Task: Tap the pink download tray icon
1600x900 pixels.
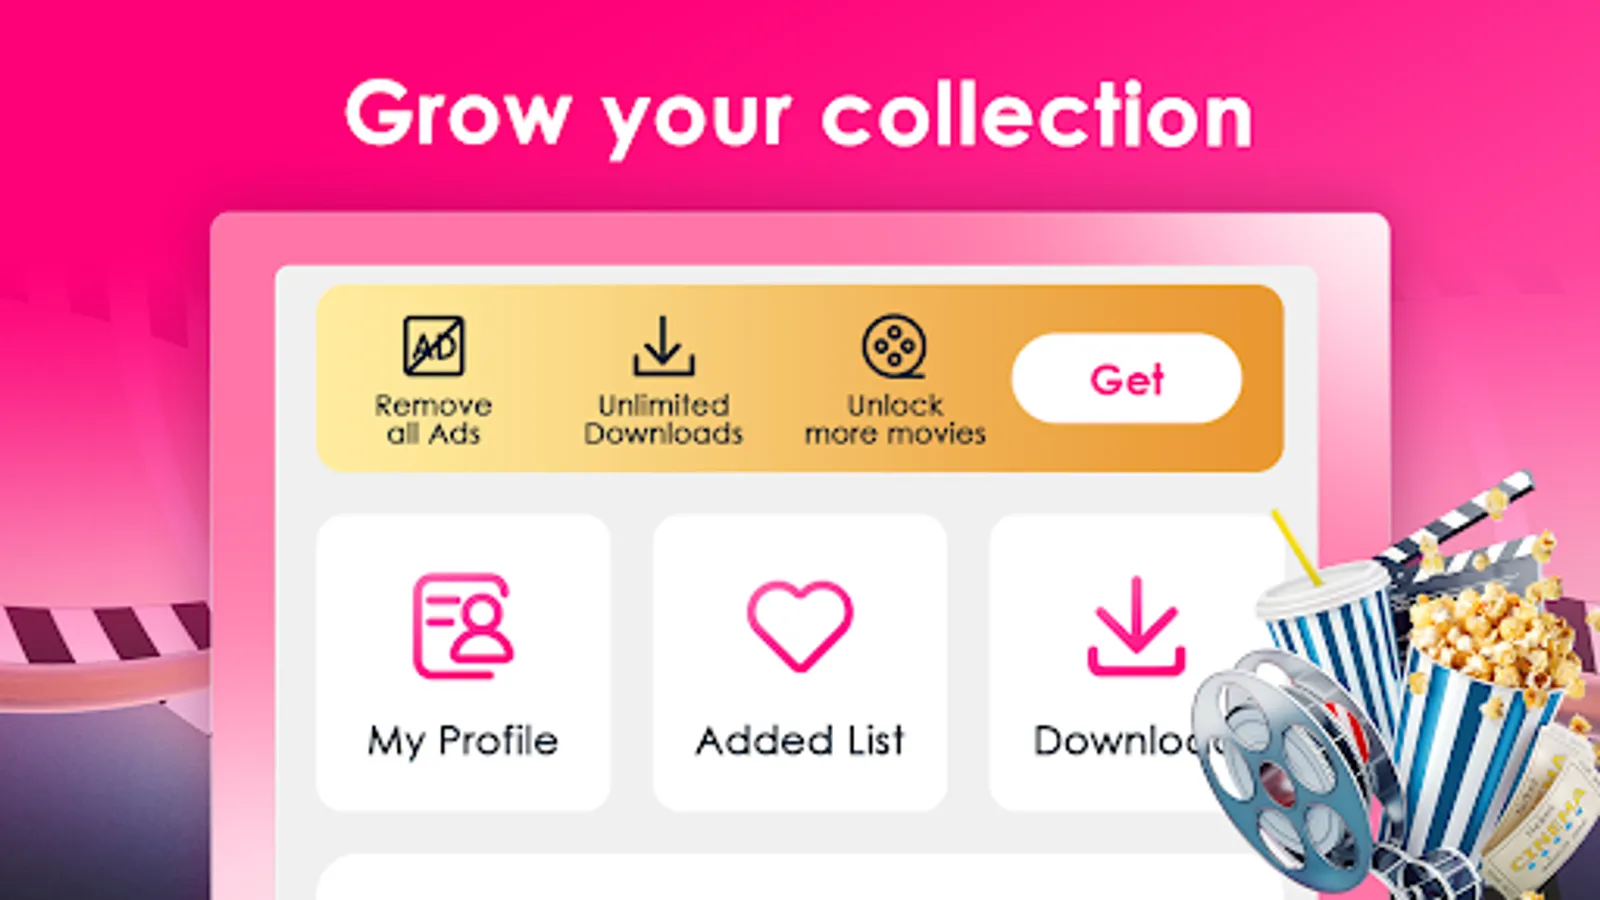Action: tap(1136, 626)
